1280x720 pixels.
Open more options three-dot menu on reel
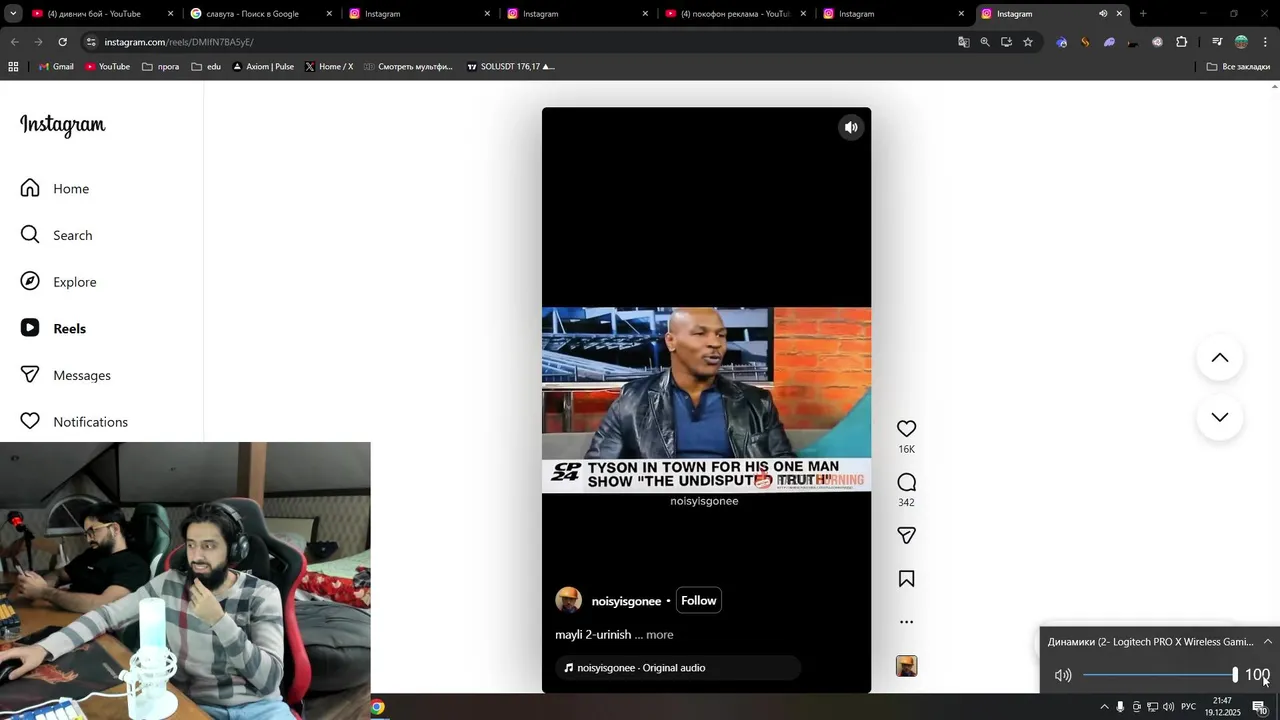906,621
